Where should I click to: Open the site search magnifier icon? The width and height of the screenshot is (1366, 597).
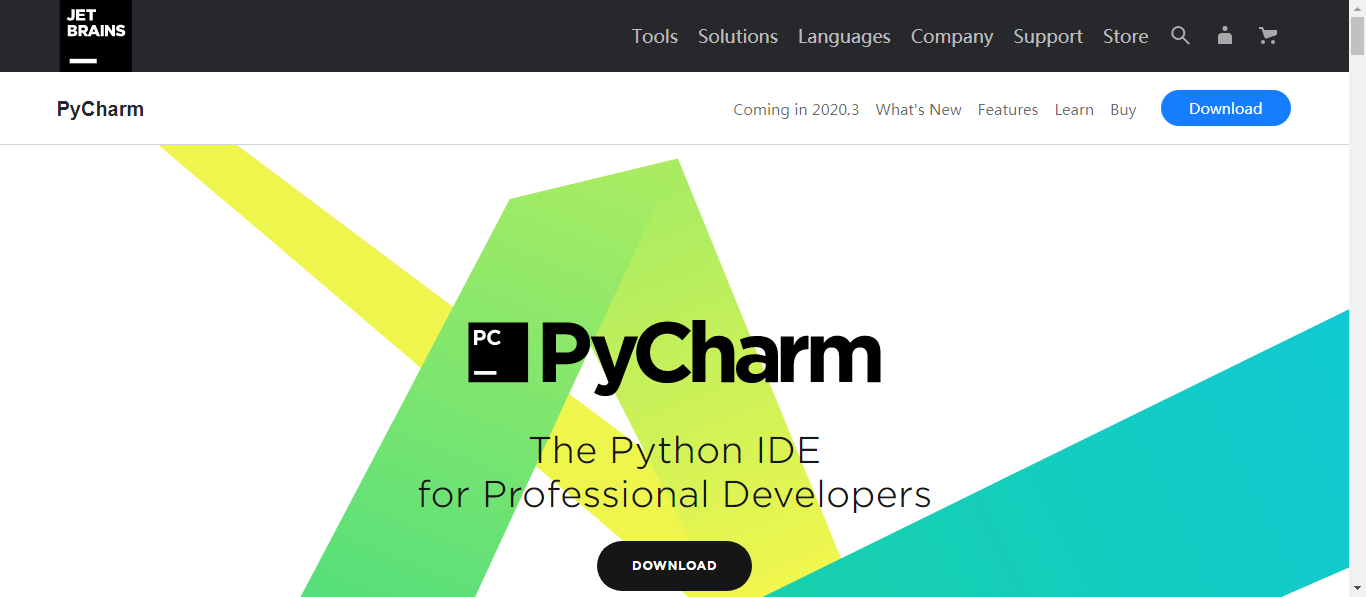1180,36
